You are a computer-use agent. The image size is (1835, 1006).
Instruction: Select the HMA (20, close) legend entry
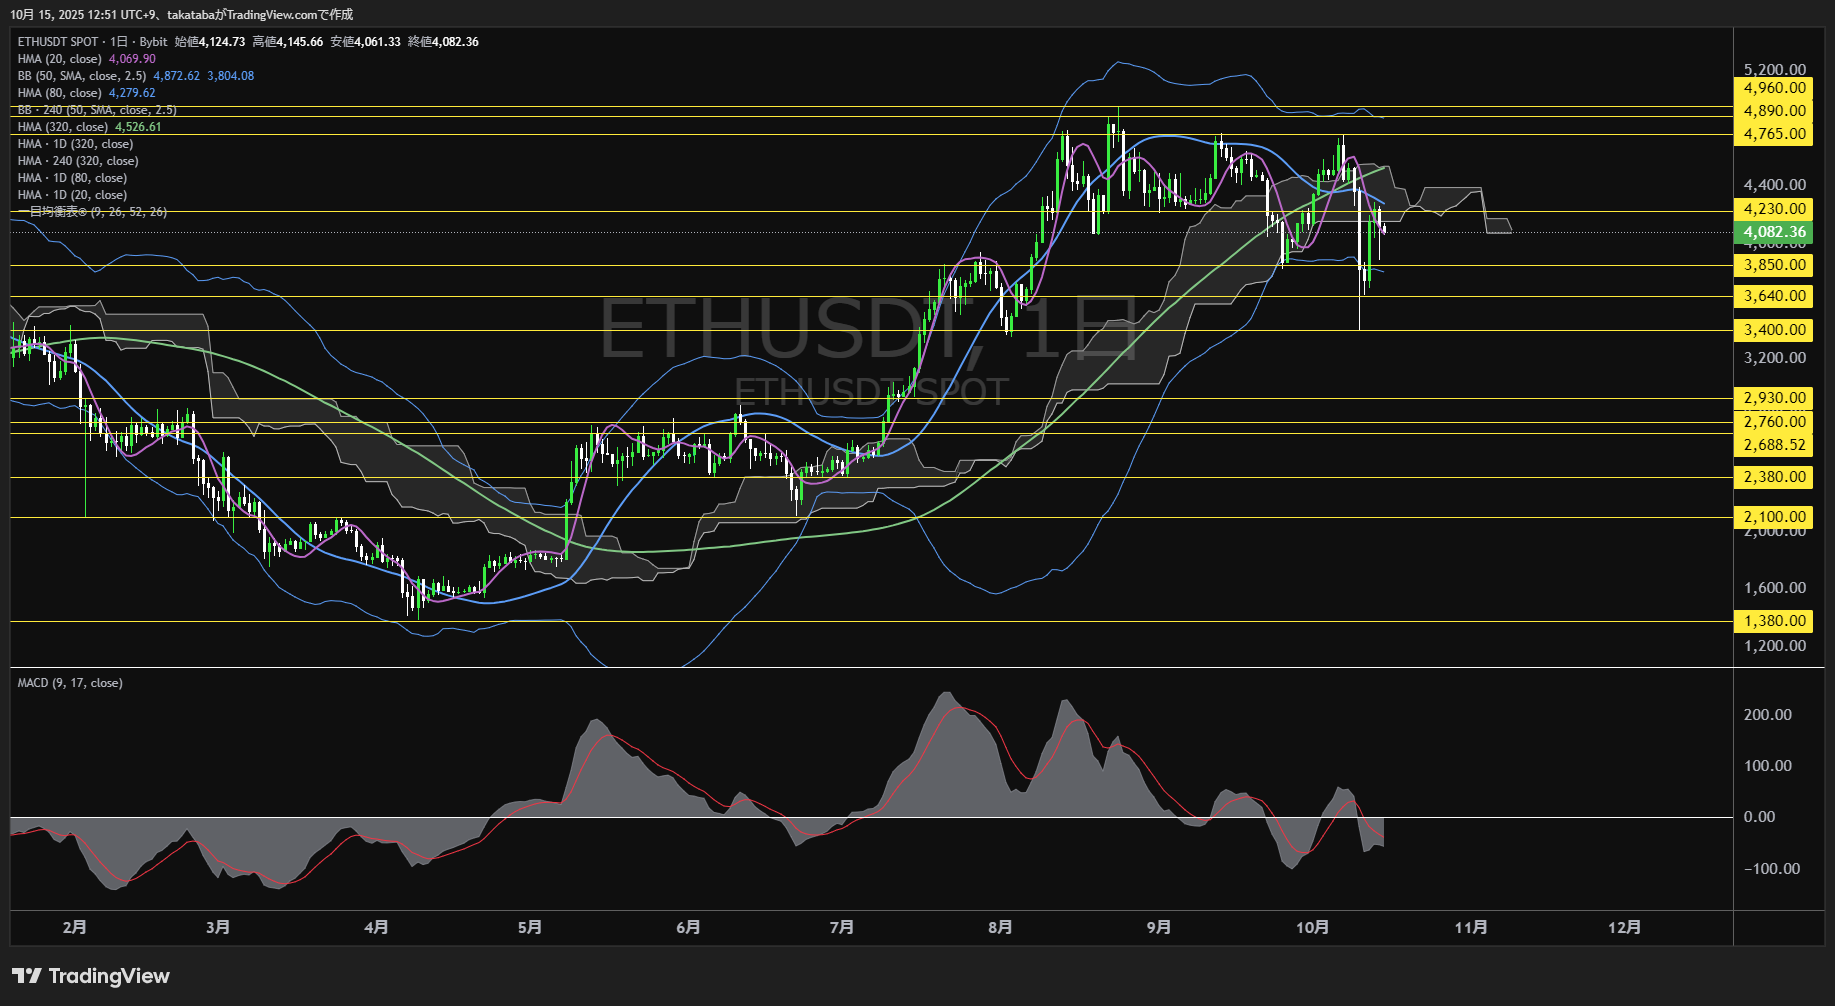point(60,59)
